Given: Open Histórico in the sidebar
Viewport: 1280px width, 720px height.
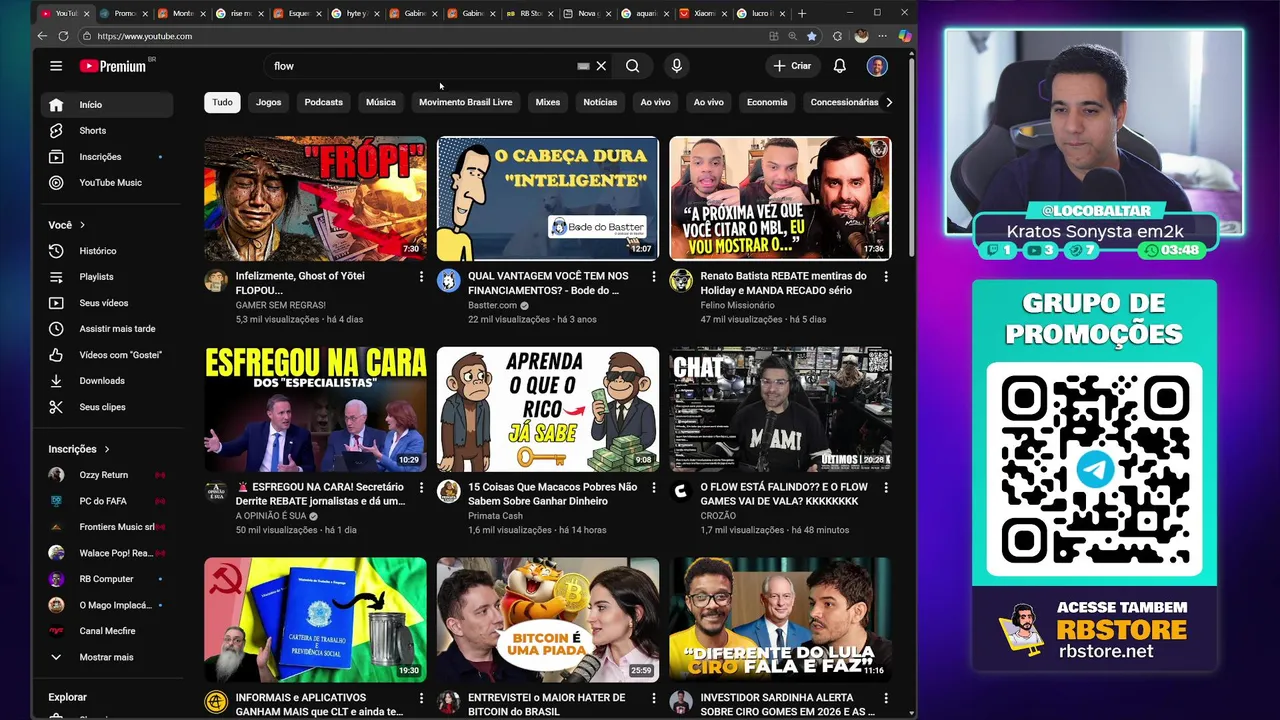Looking at the screenshot, I should pyautogui.click(x=107, y=250).
